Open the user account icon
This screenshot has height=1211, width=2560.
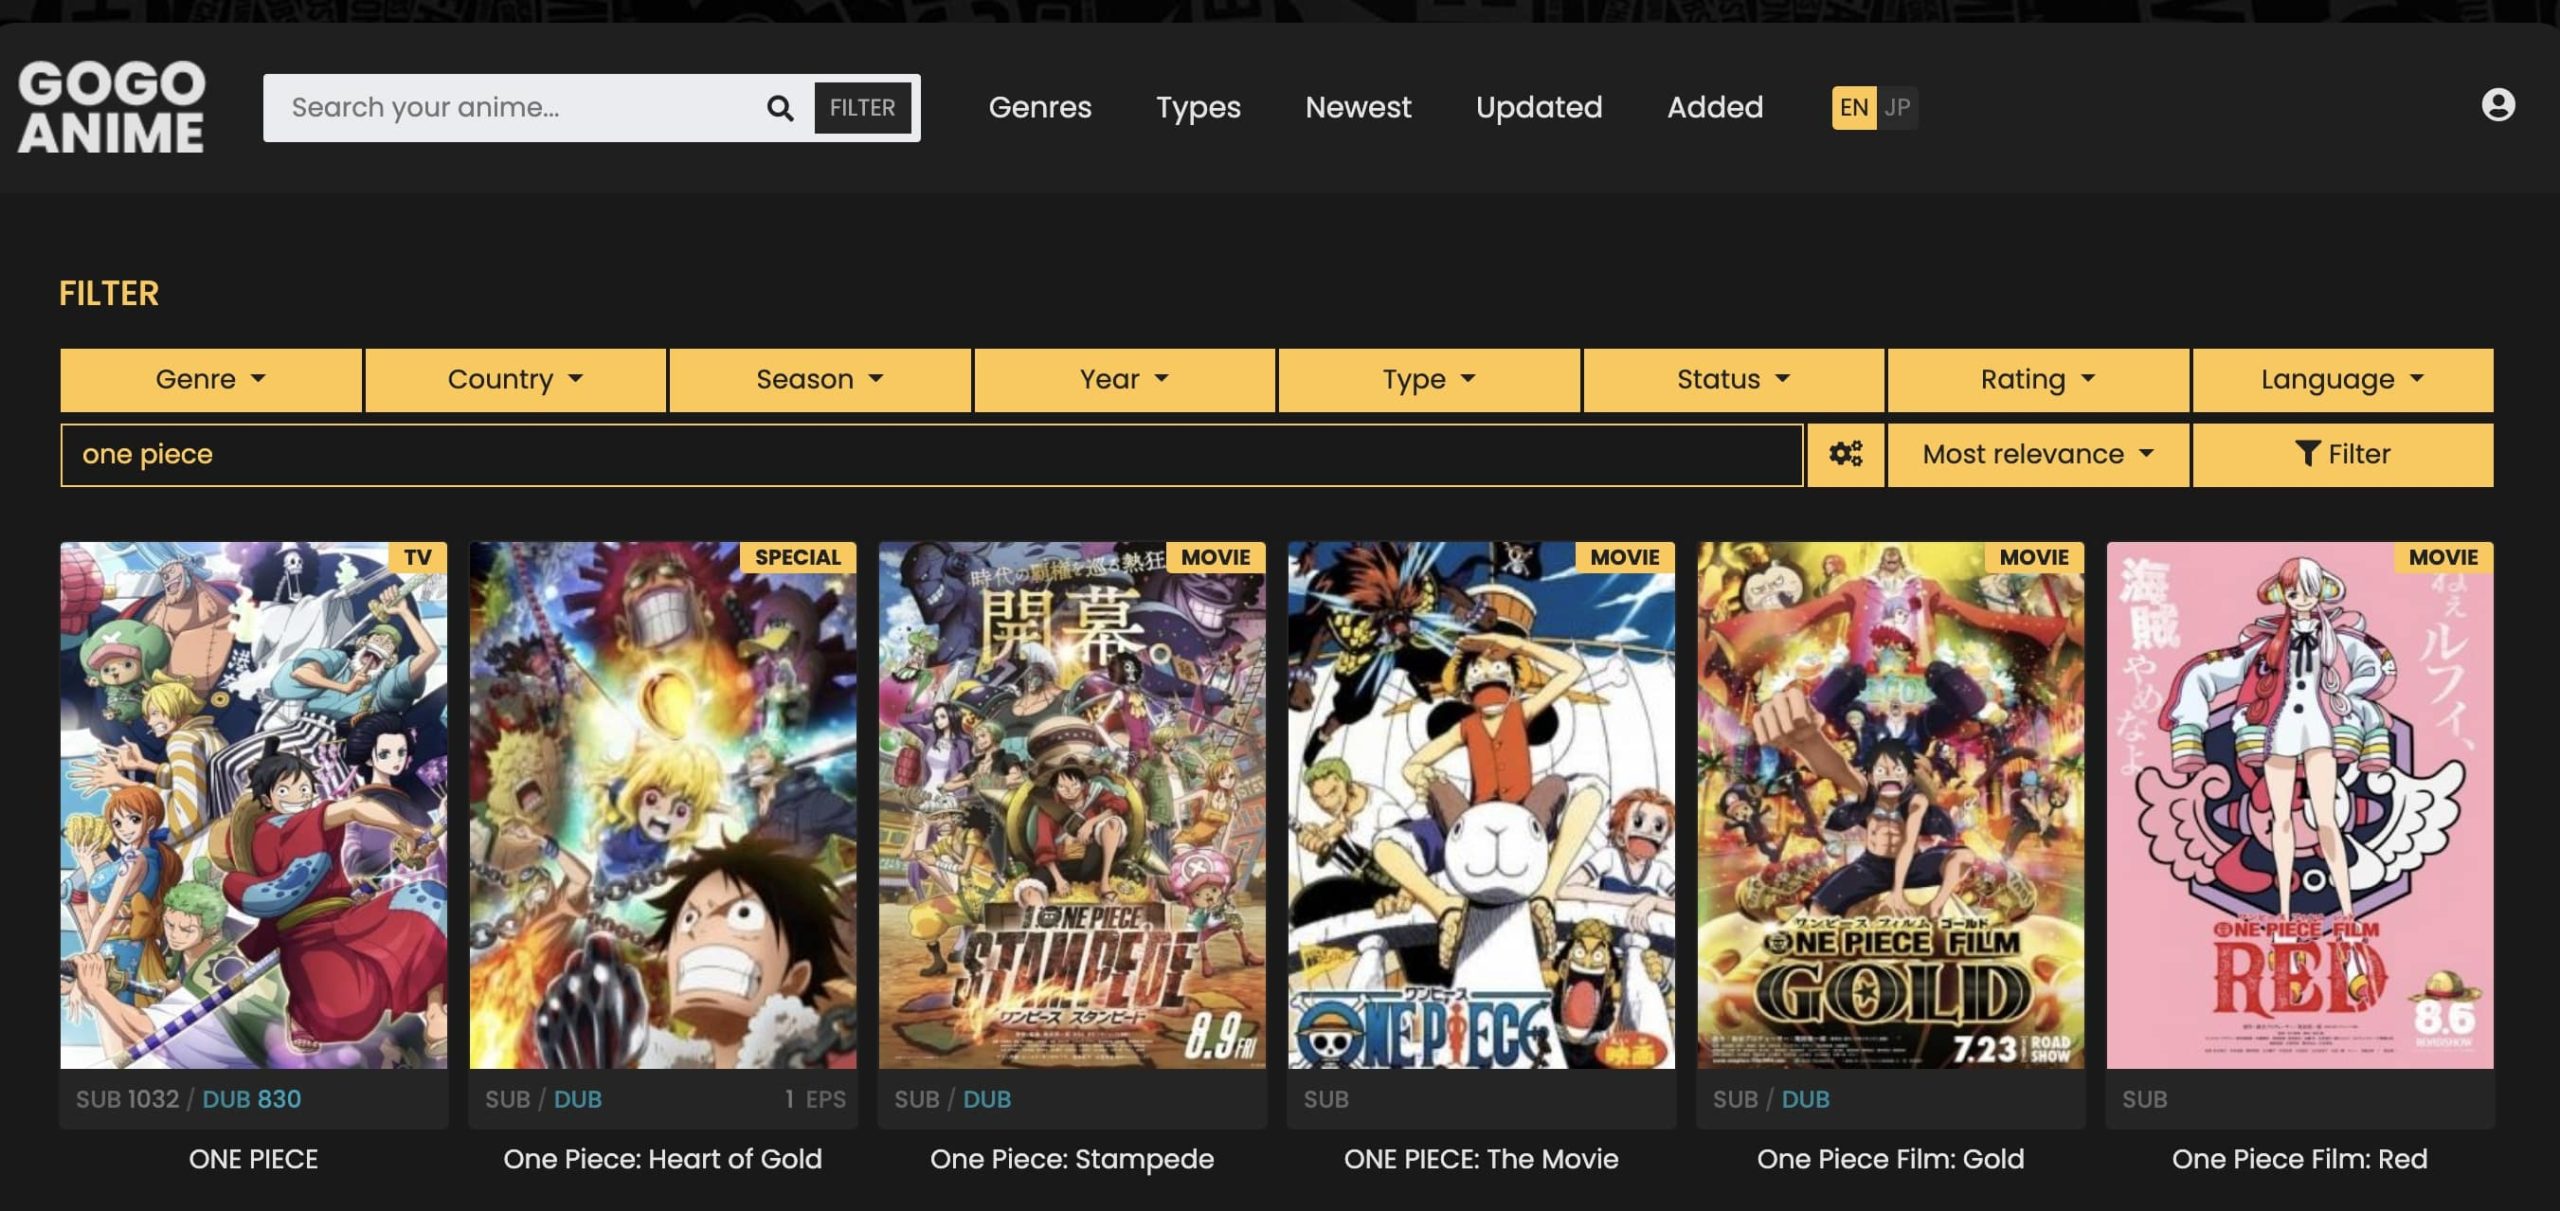click(2497, 107)
